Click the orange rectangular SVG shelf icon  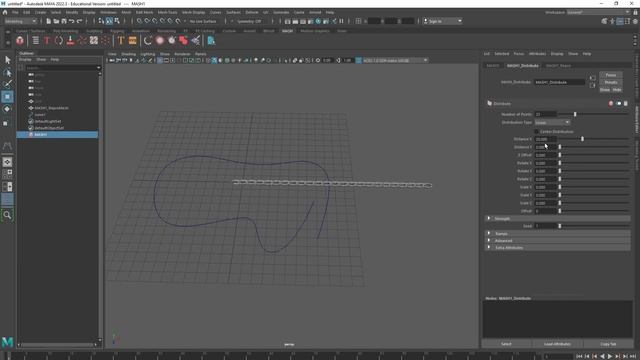coord(133,40)
